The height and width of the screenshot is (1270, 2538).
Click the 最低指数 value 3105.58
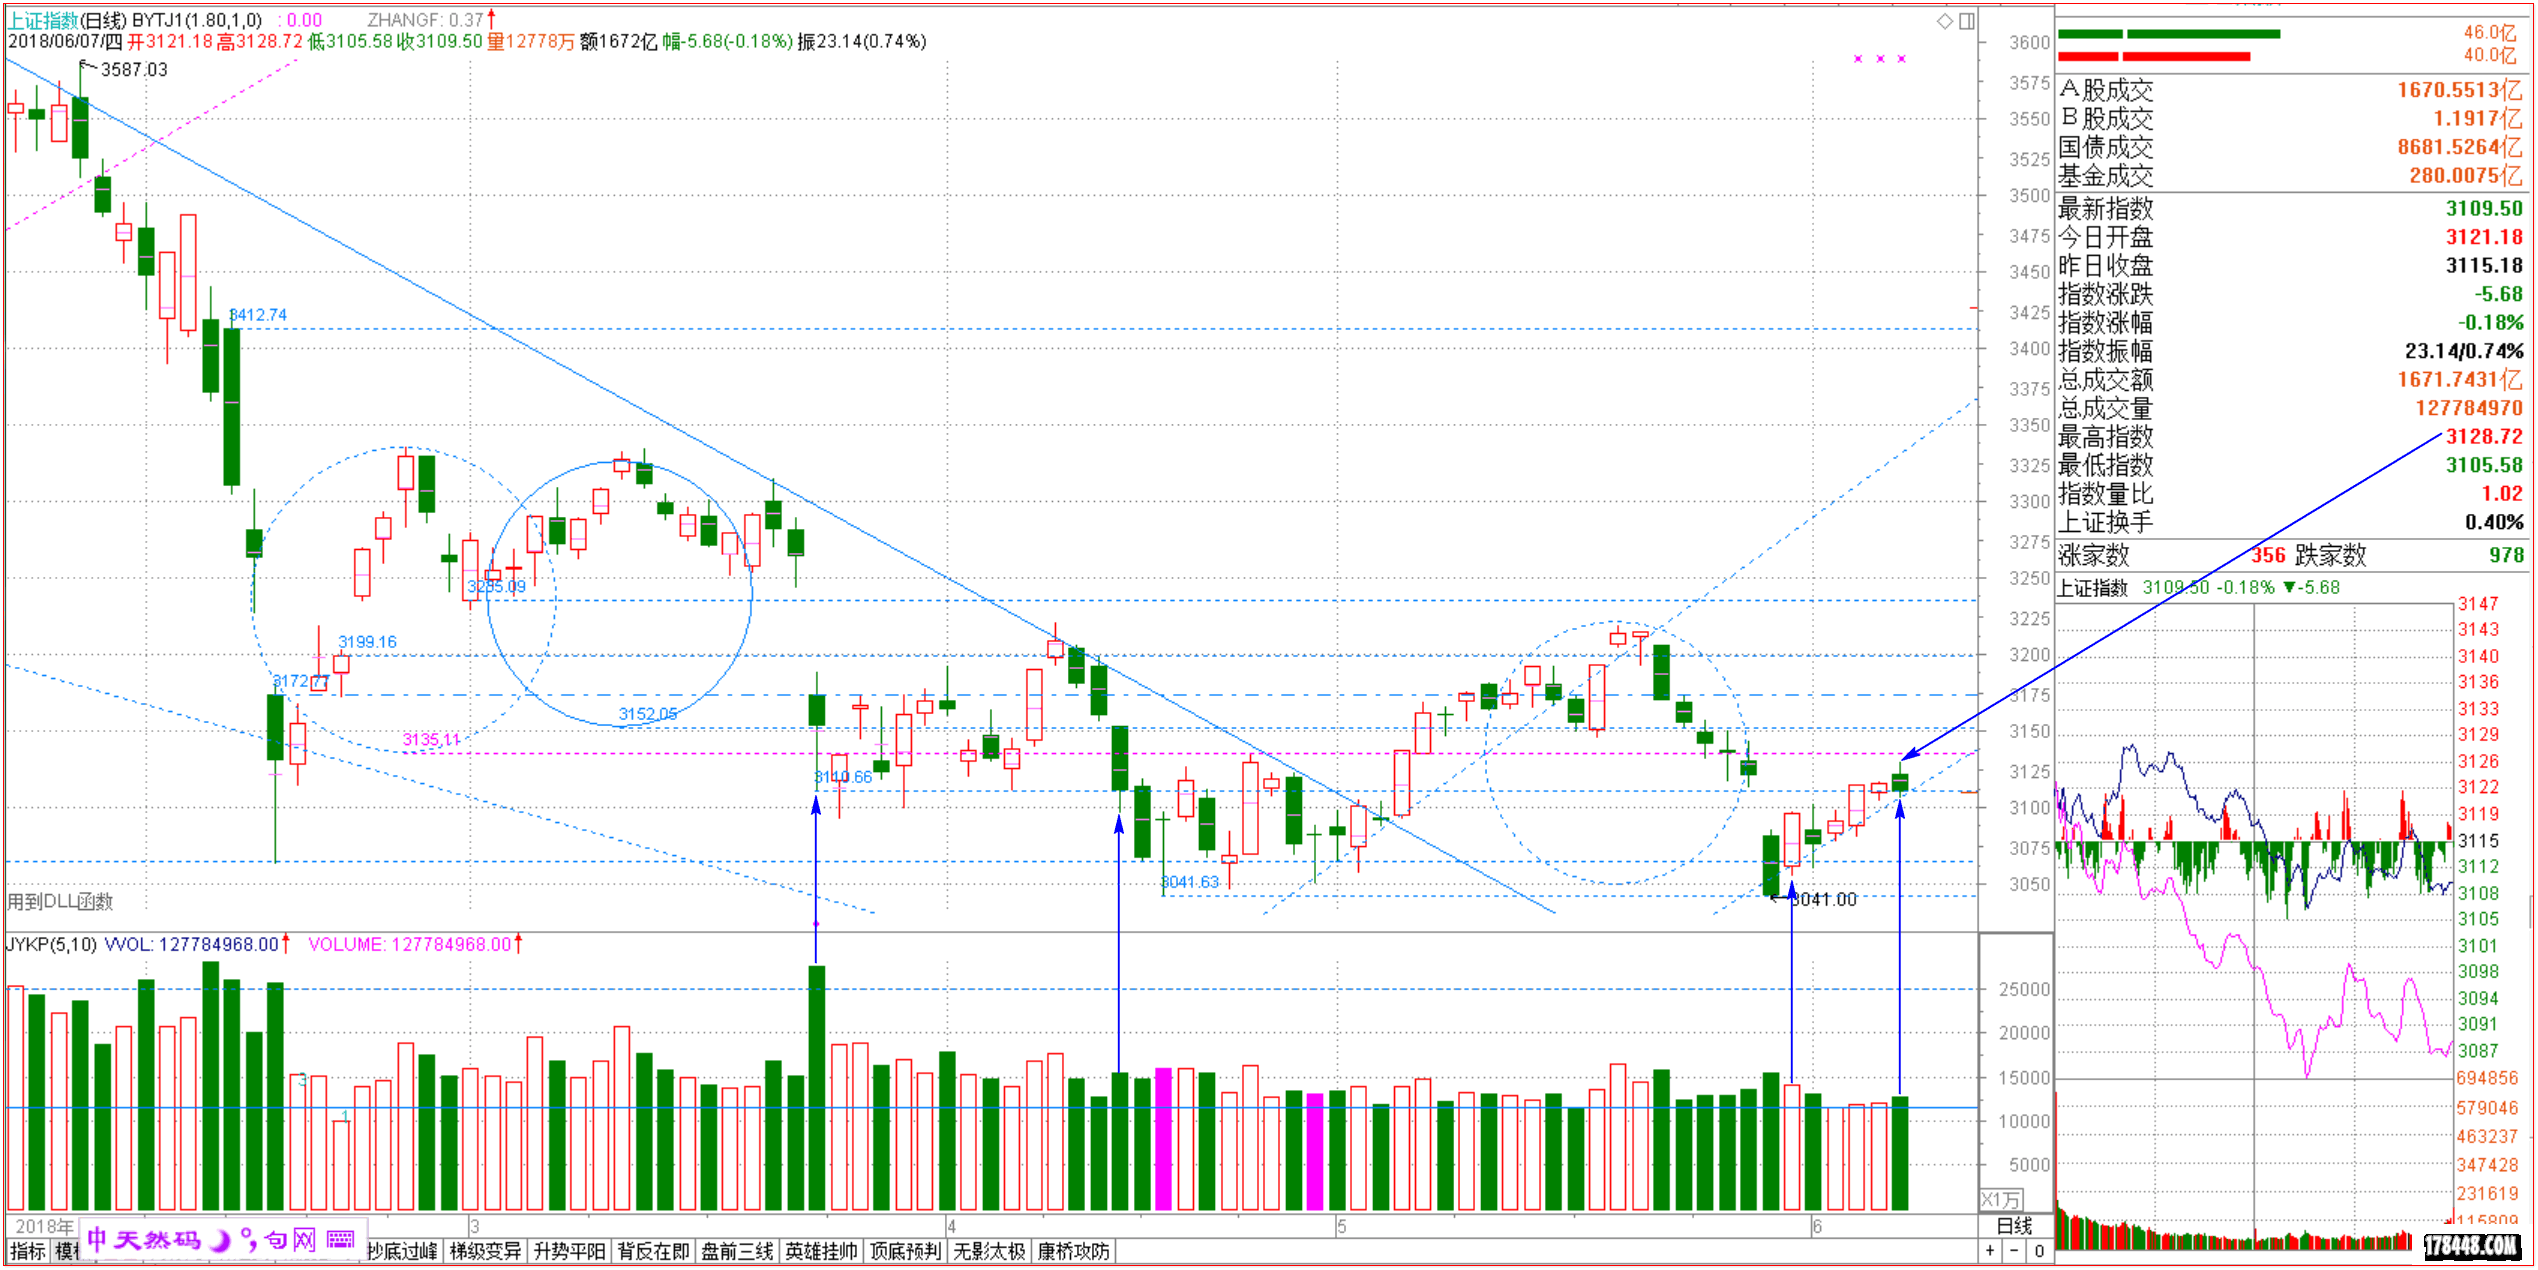point(2484,465)
